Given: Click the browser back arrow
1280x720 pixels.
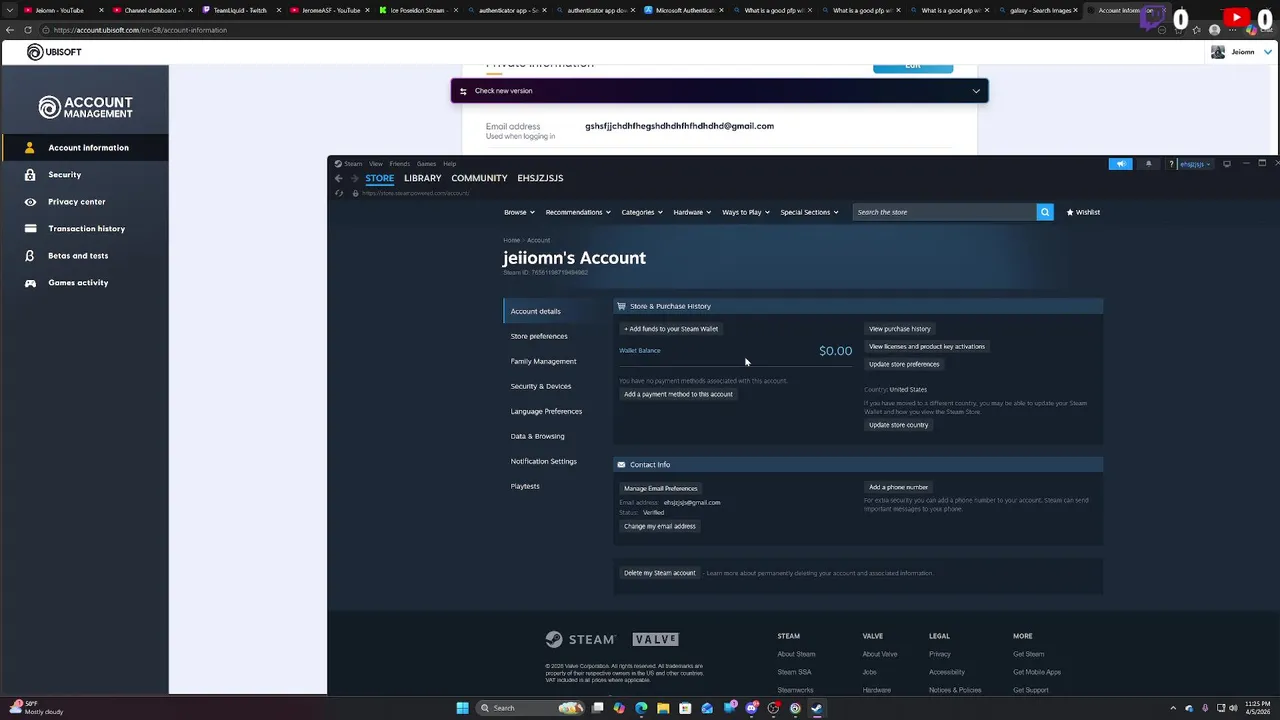Looking at the screenshot, I should tap(10, 30).
